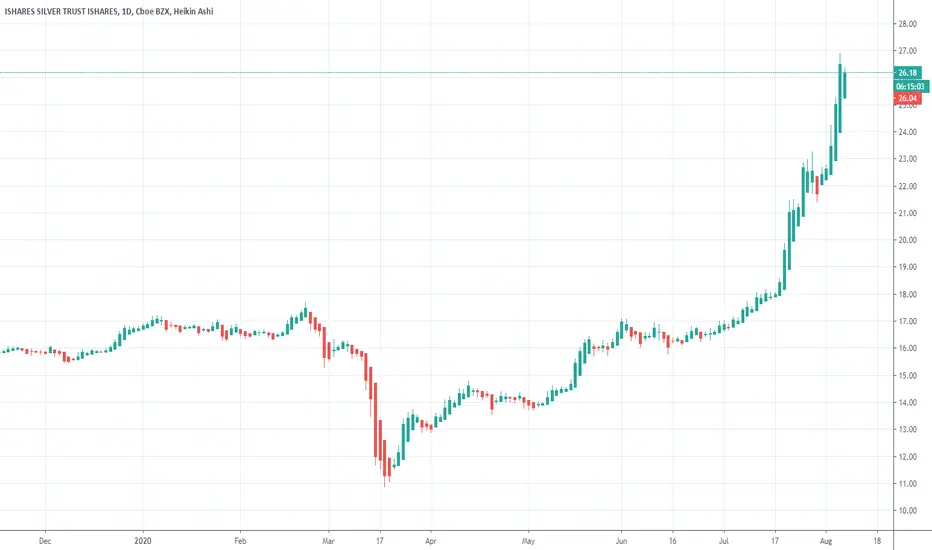Click the 22.00 price axis label

pos(907,186)
